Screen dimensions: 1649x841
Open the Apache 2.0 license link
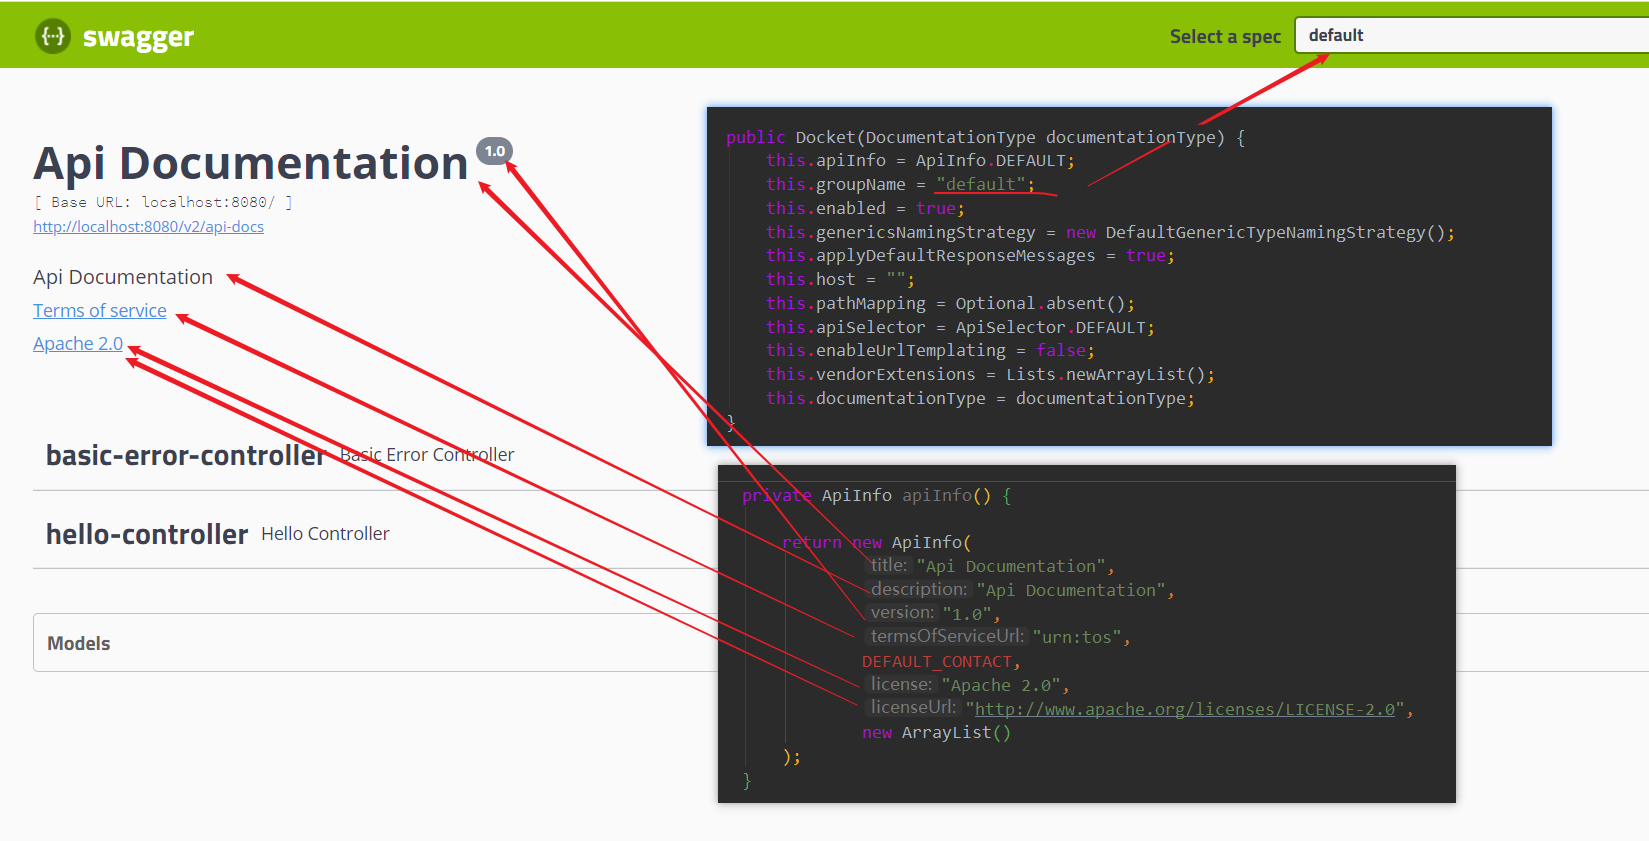78,344
